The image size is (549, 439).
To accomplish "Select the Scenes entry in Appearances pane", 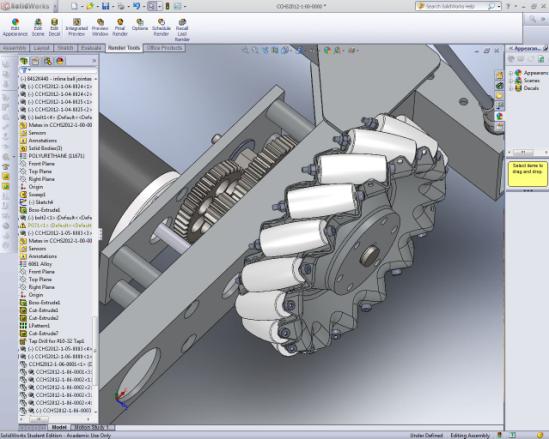I will [527, 81].
